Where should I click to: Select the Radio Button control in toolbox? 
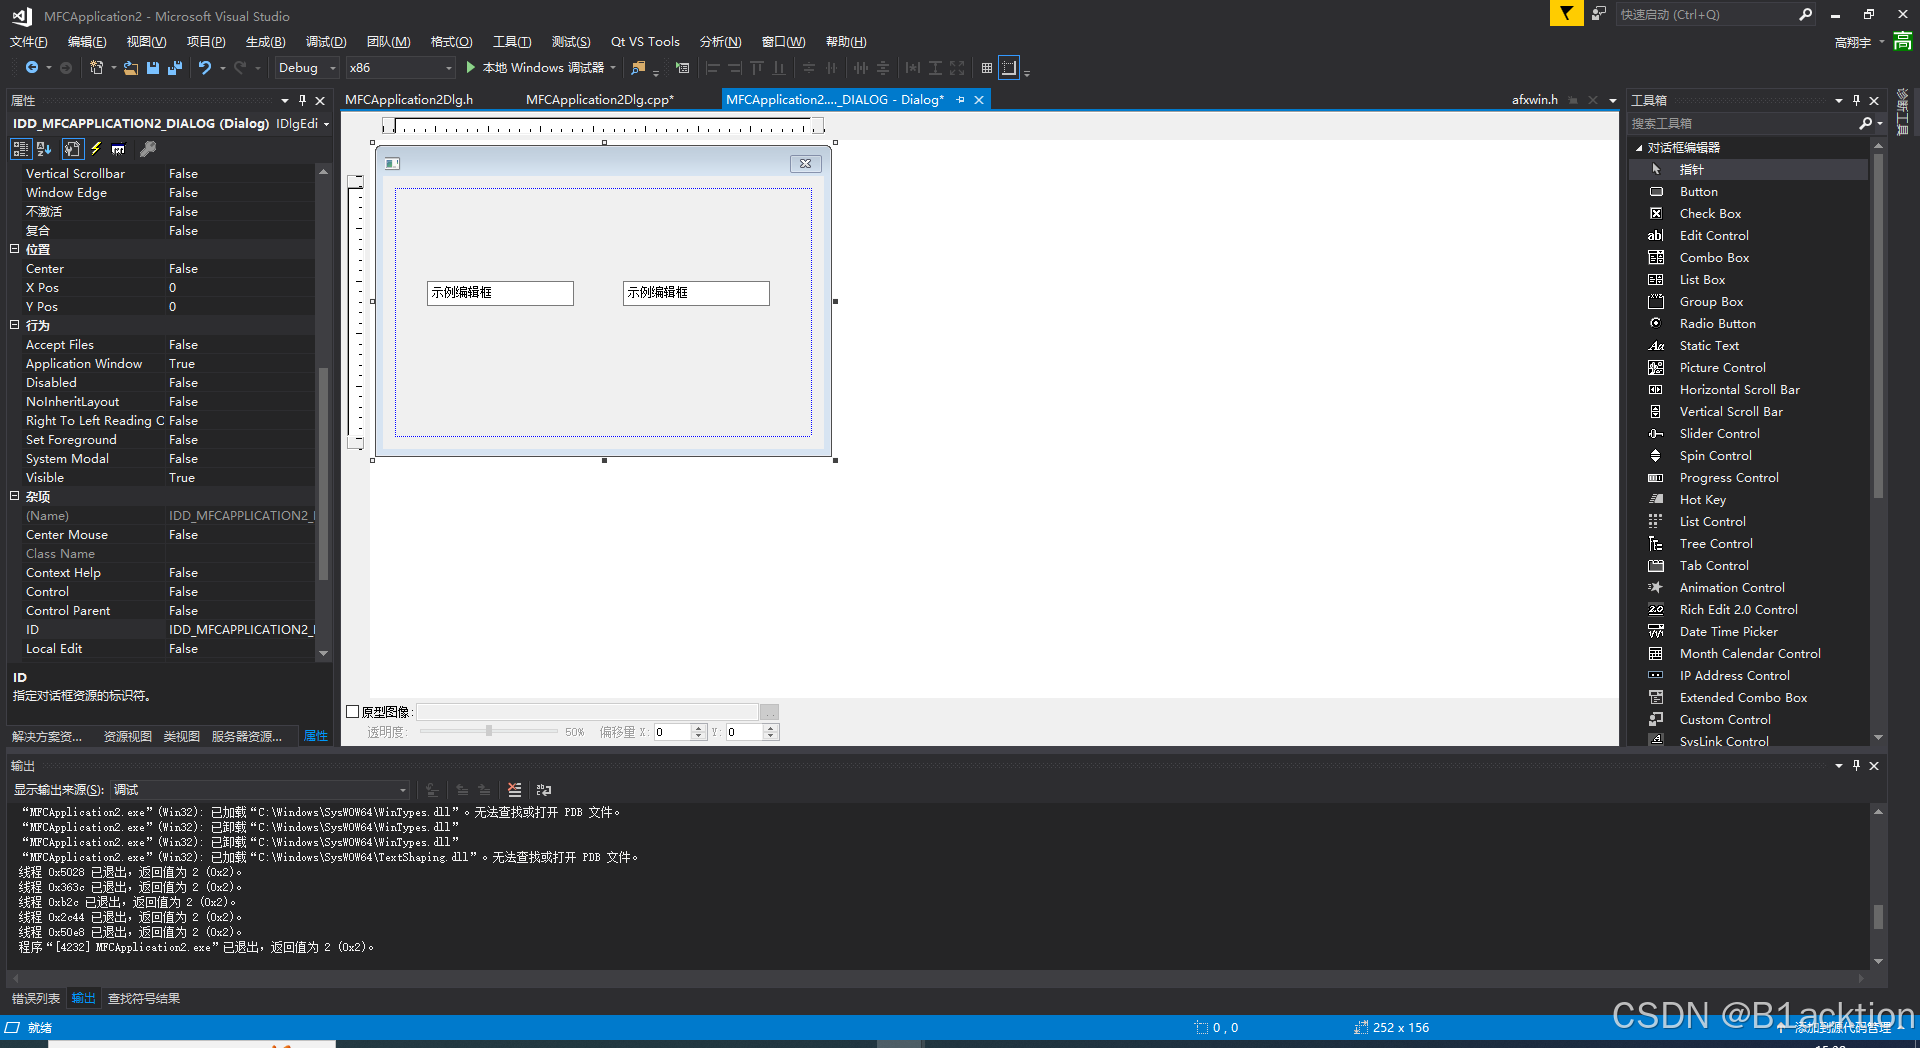pyautogui.click(x=1717, y=323)
